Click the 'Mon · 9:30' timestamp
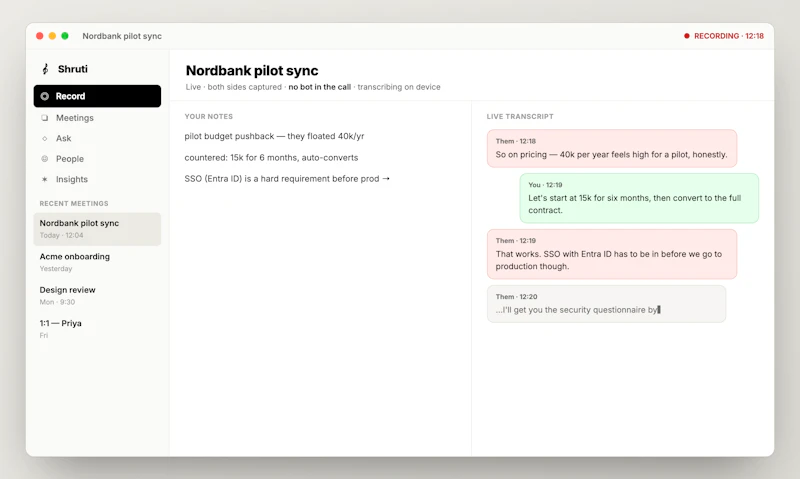This screenshot has width=800, height=479. tap(57, 302)
